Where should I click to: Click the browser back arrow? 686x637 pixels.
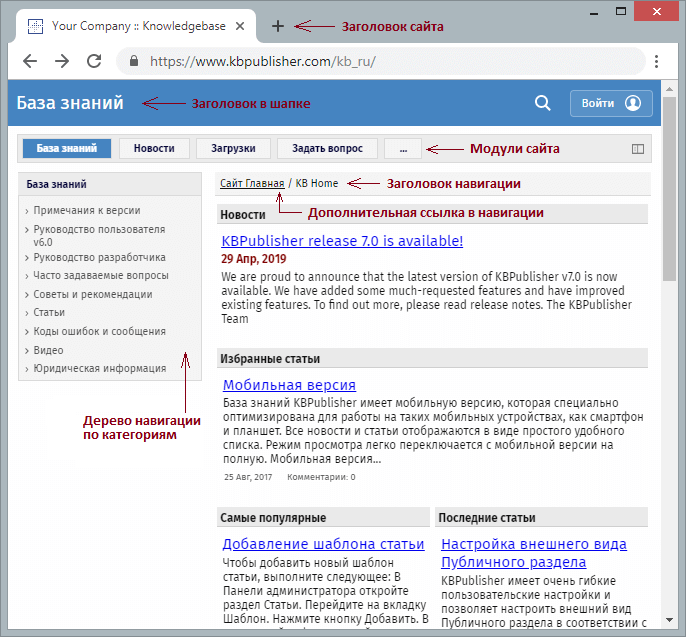(x=30, y=61)
